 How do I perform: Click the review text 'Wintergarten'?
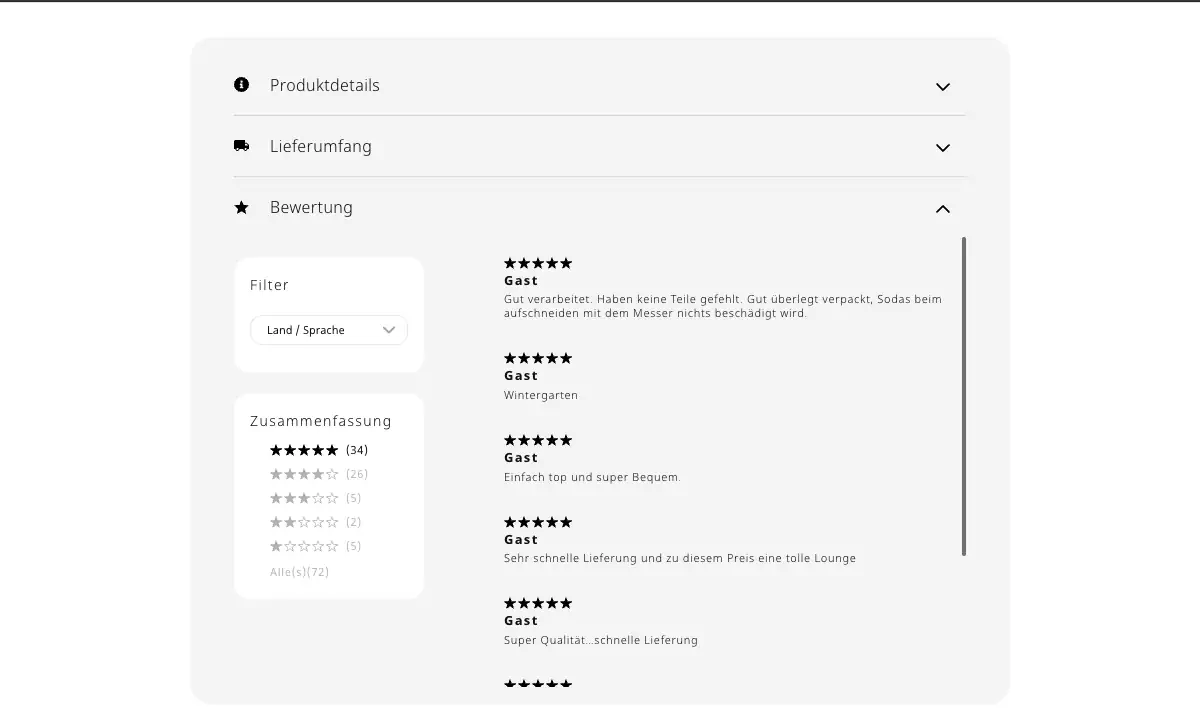point(541,395)
